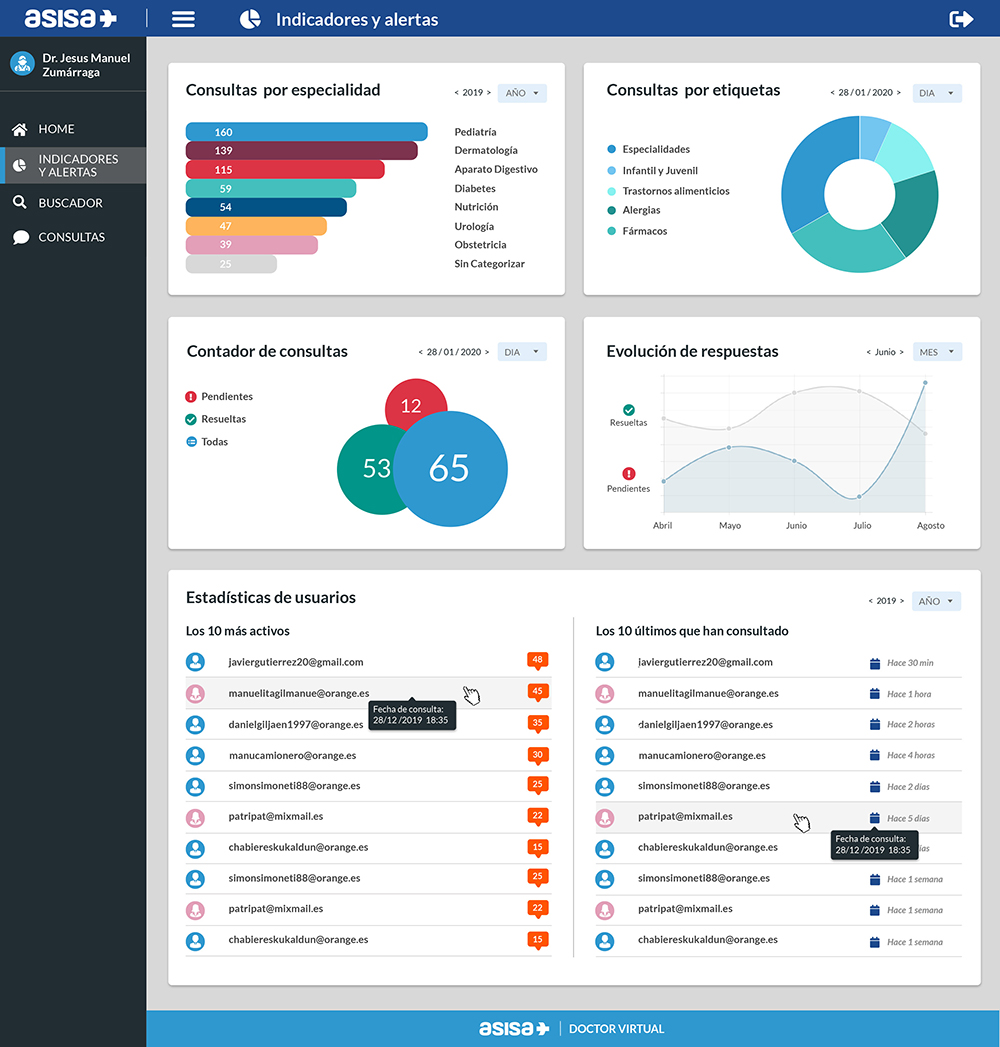Click the Buscador magnifier icon in sidebar
This screenshot has width=1000, height=1047.
pos(19,203)
